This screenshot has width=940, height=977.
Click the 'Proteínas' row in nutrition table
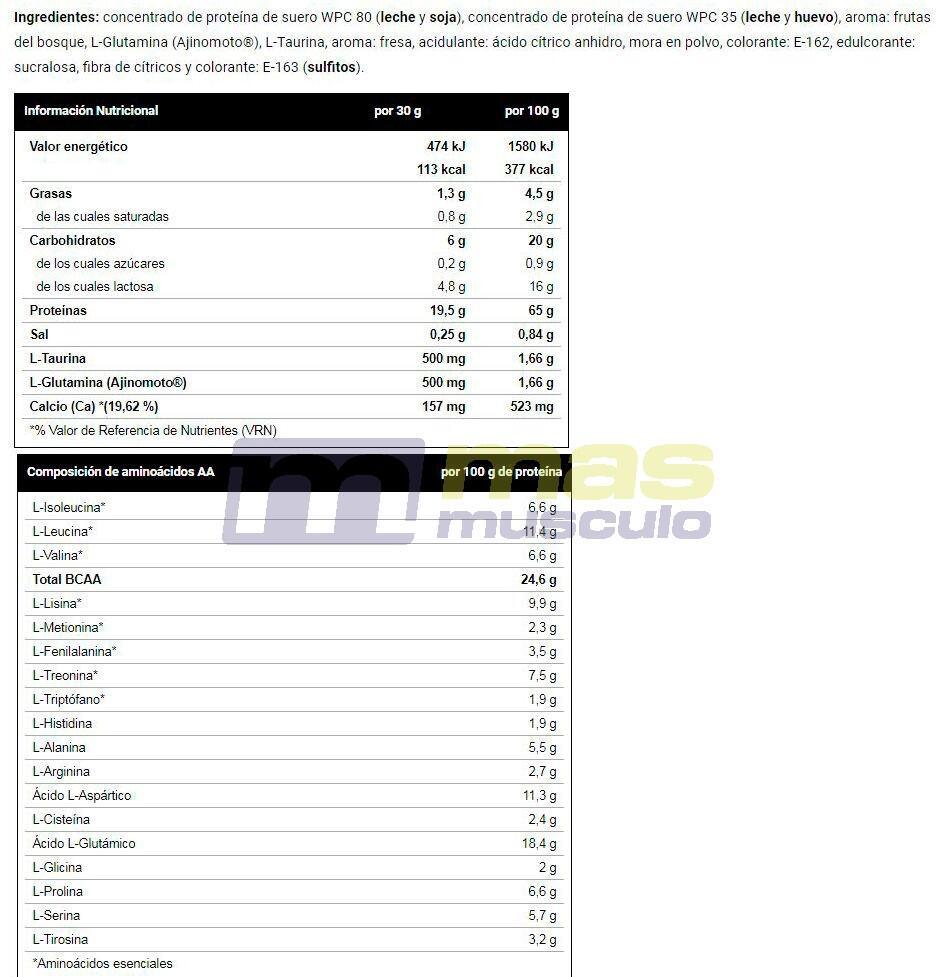292,310
